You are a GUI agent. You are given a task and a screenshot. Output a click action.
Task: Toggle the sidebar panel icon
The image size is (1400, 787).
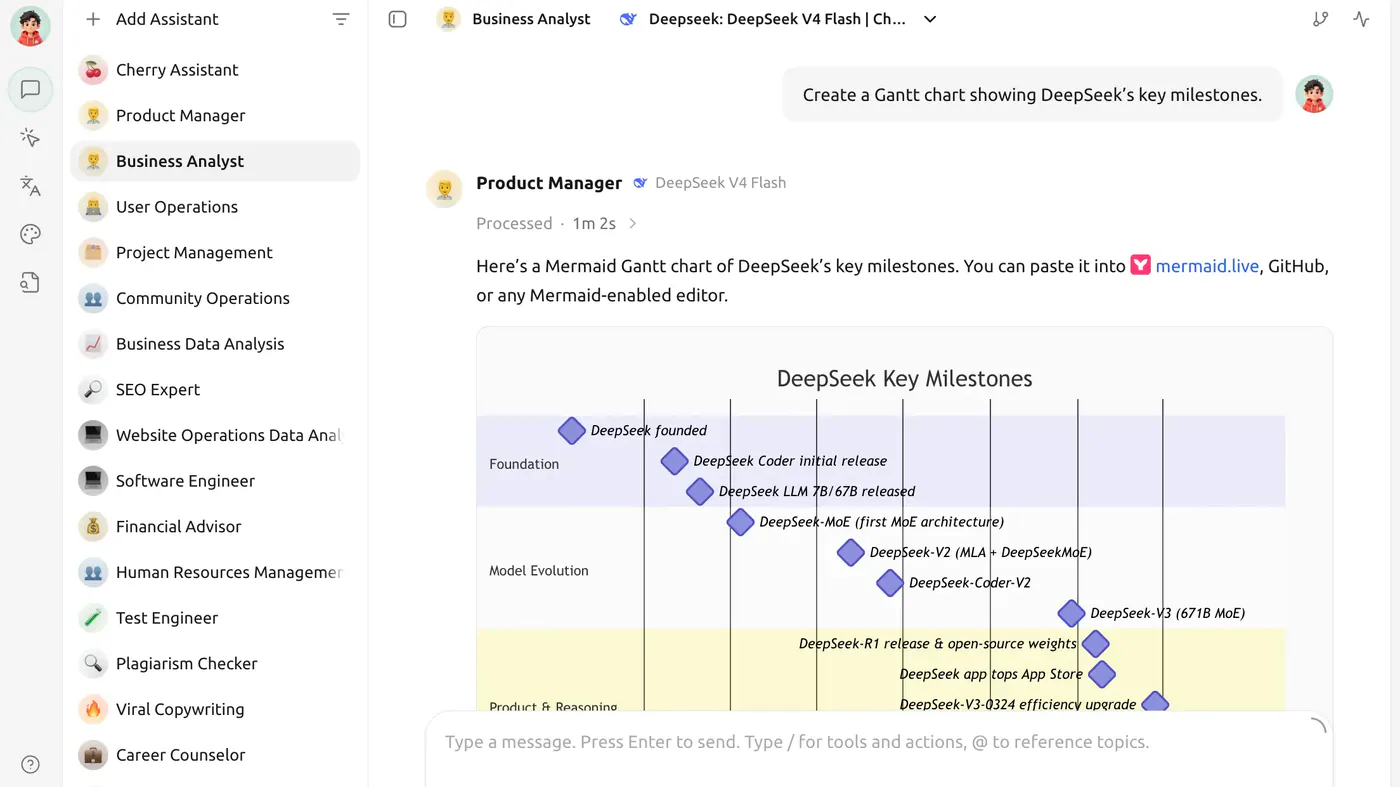[x=398, y=19]
